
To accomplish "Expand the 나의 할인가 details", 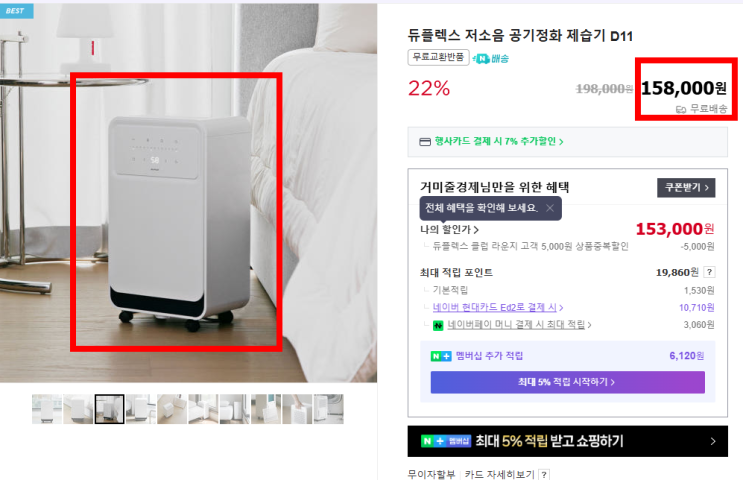I will 449,229.
